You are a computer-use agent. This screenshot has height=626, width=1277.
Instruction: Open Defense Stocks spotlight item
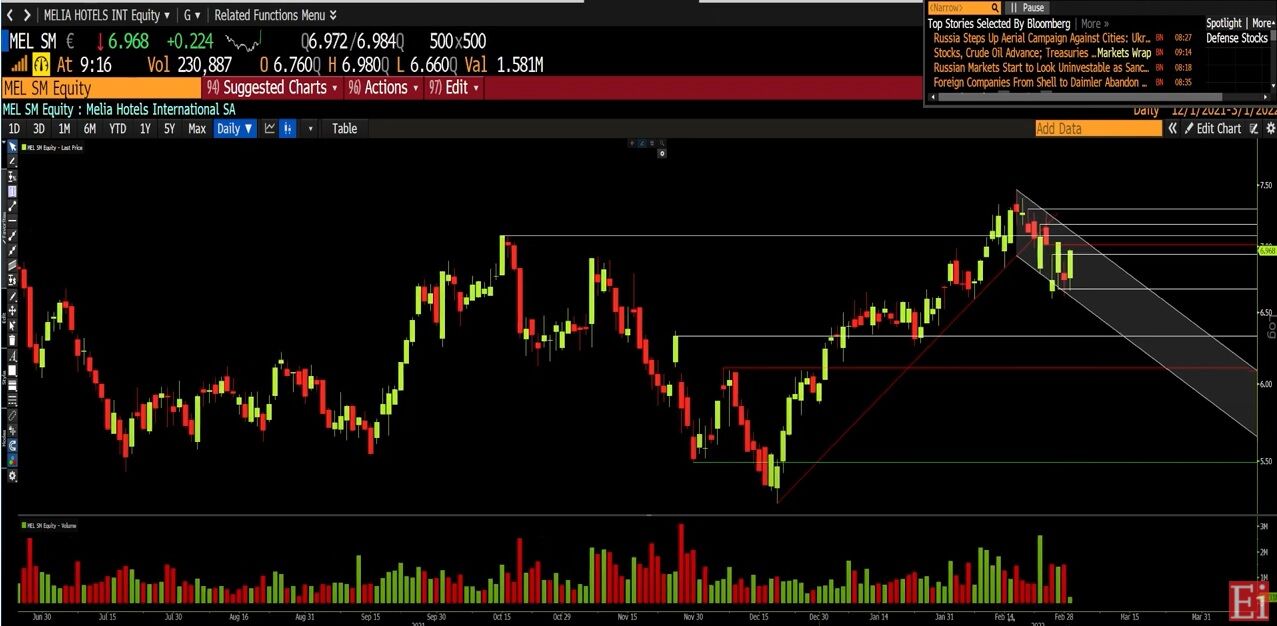pyautogui.click(x=1236, y=38)
